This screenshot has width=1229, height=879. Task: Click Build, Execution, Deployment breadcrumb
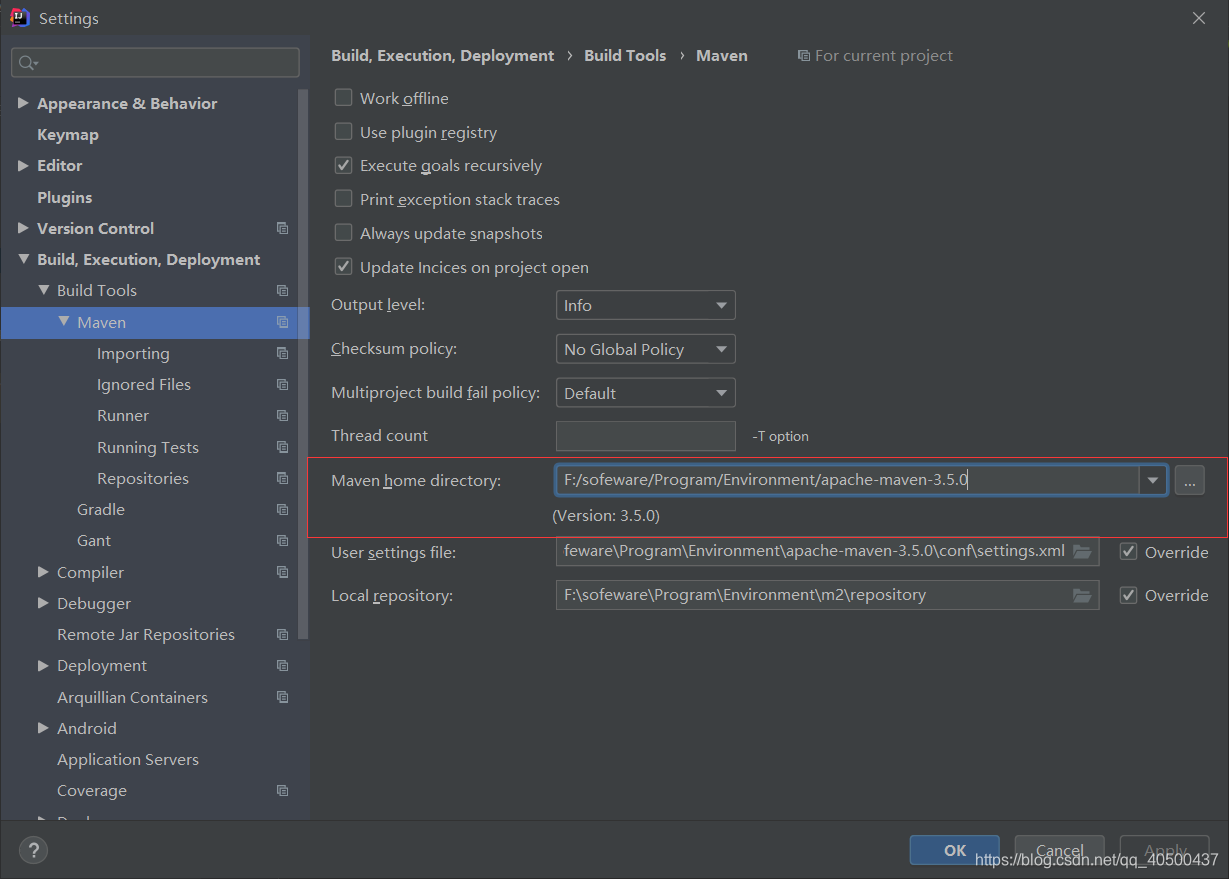(442, 56)
